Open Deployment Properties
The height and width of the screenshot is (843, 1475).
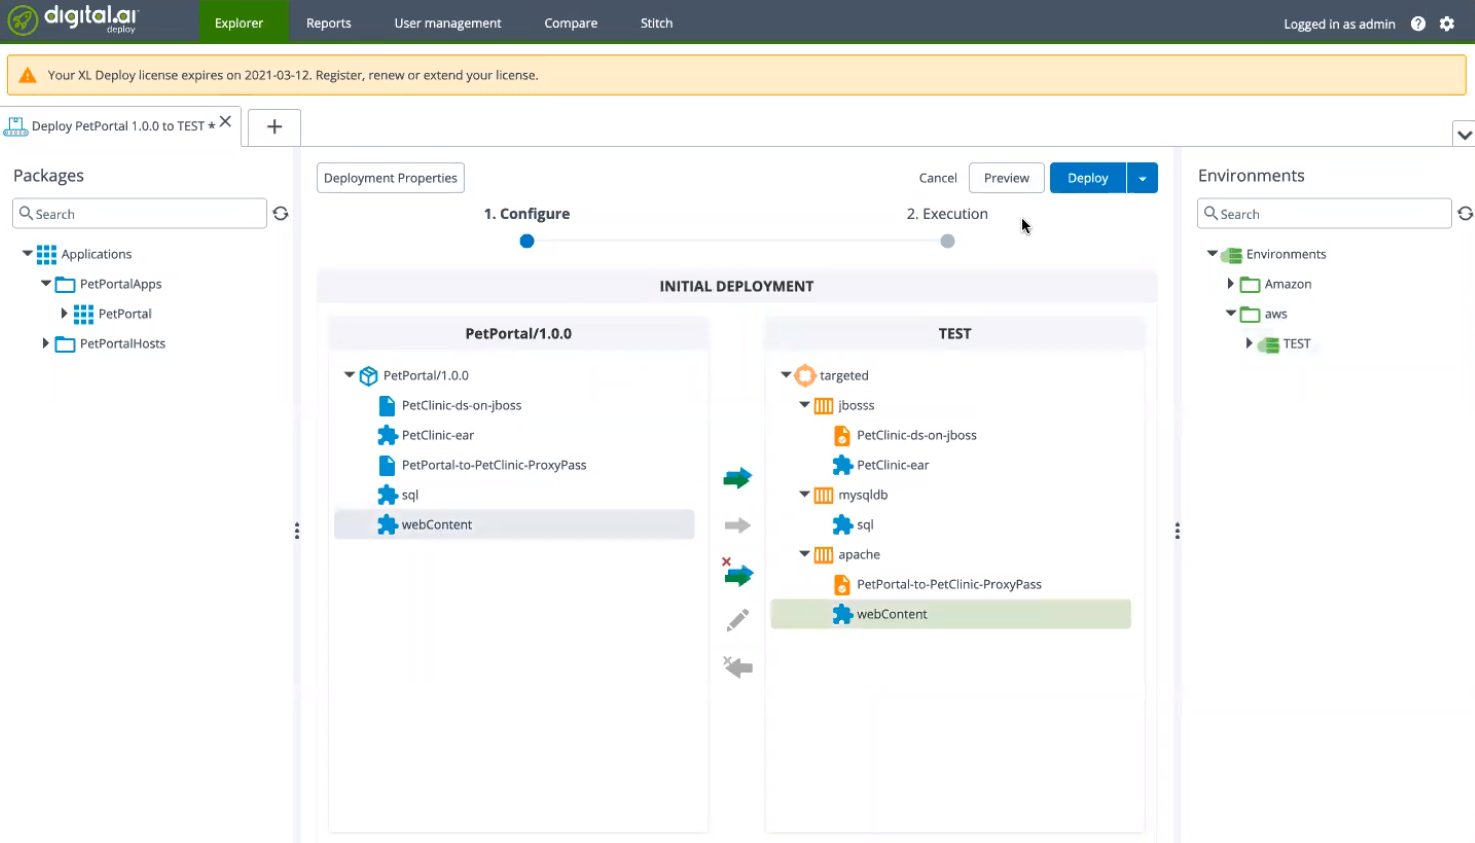391,178
